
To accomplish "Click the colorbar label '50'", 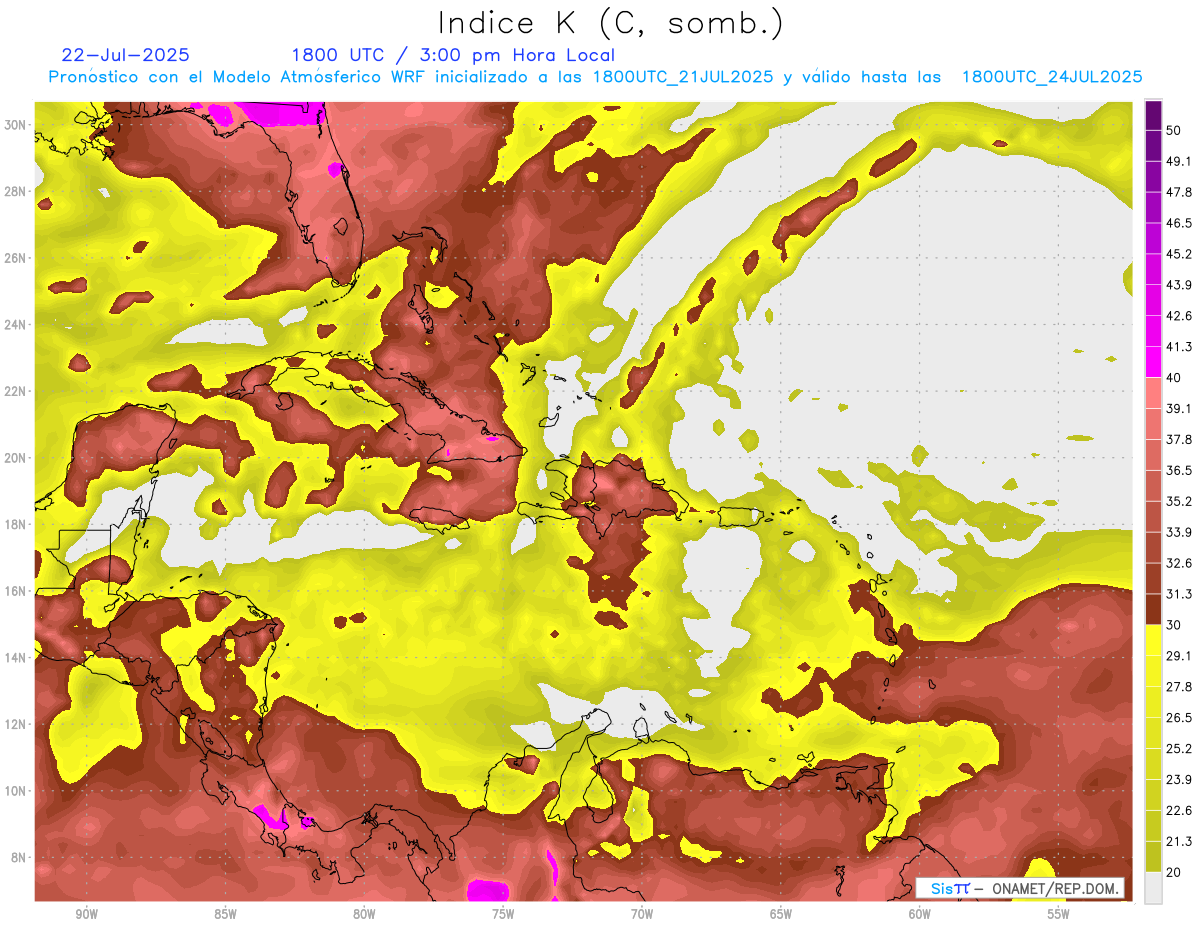I will pos(1174,130).
